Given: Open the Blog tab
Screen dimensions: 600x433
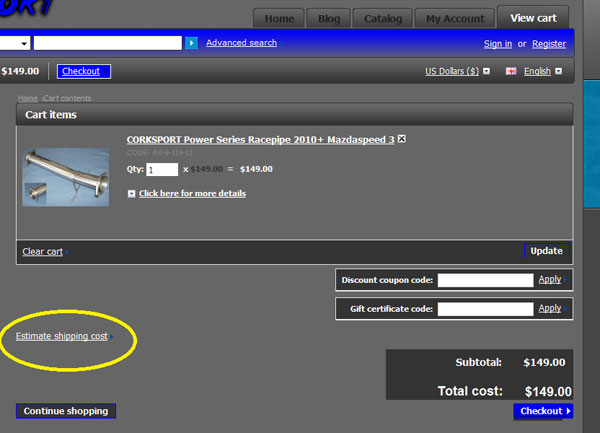Looking at the screenshot, I should click(x=329, y=19).
